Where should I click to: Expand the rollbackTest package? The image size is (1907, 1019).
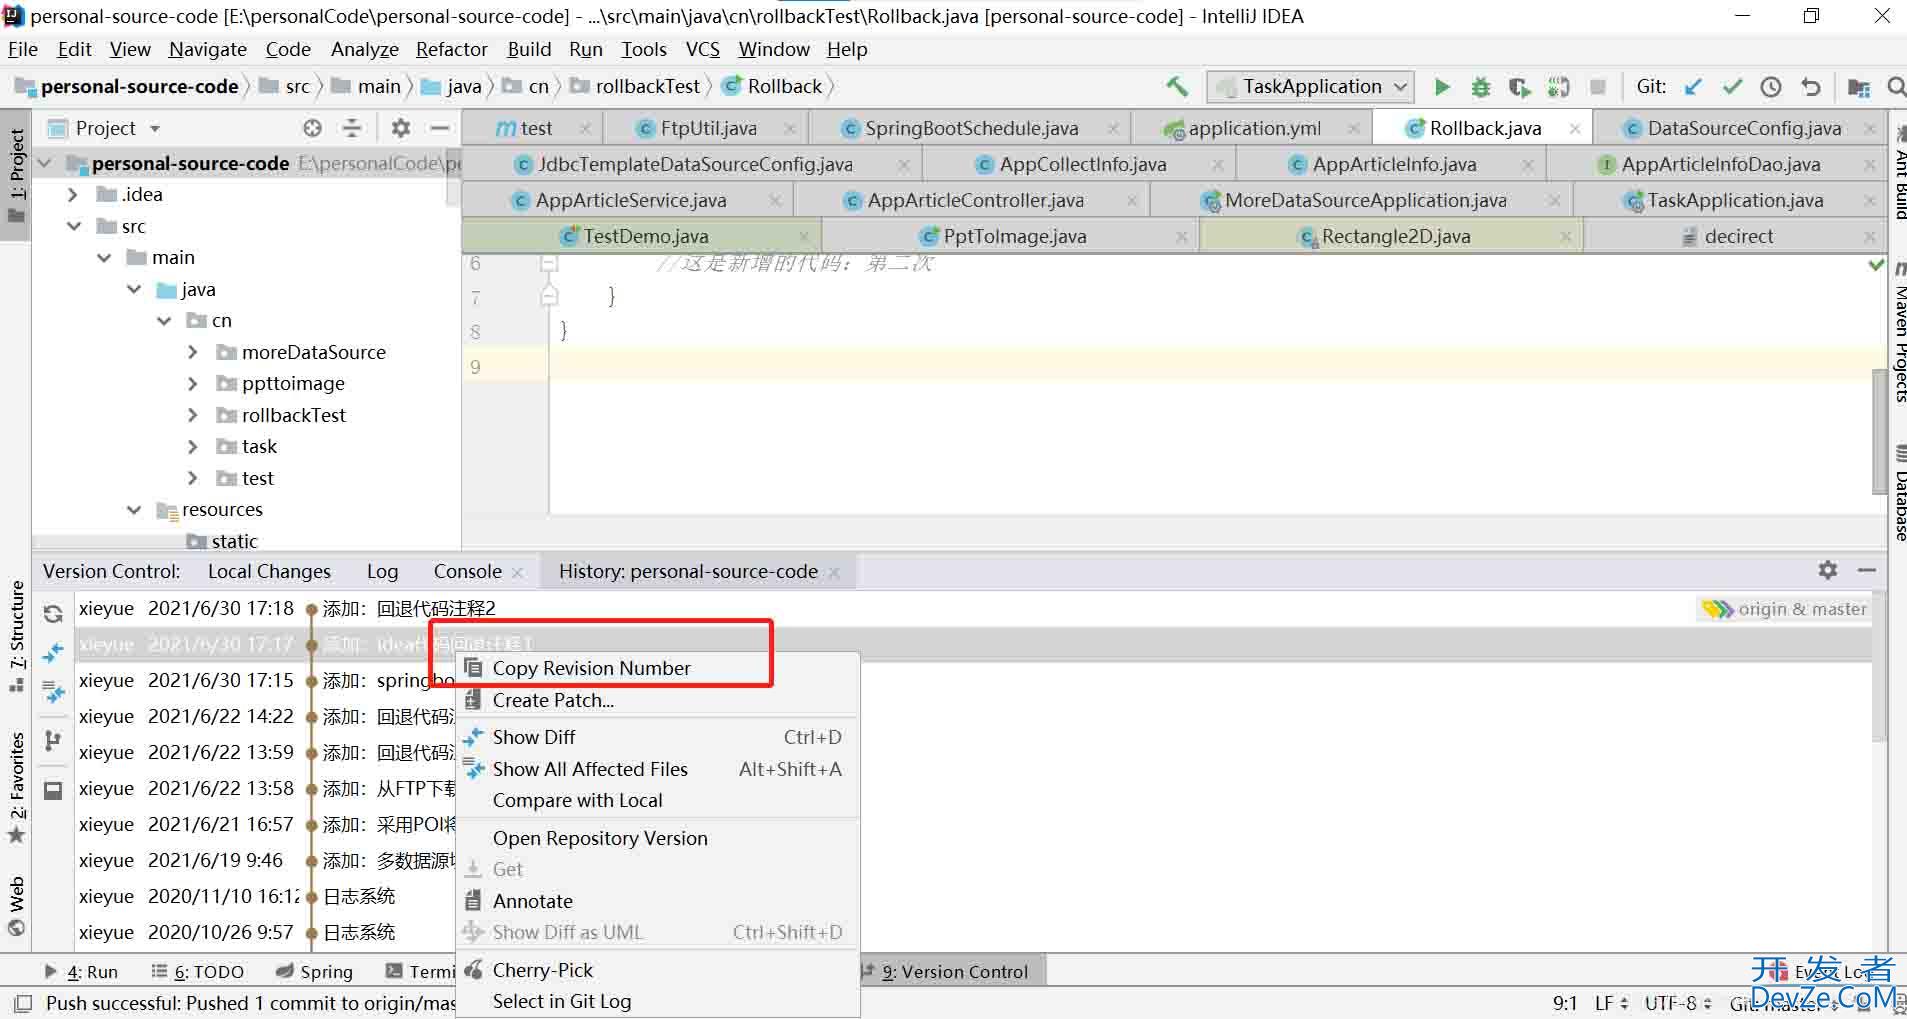tap(193, 415)
